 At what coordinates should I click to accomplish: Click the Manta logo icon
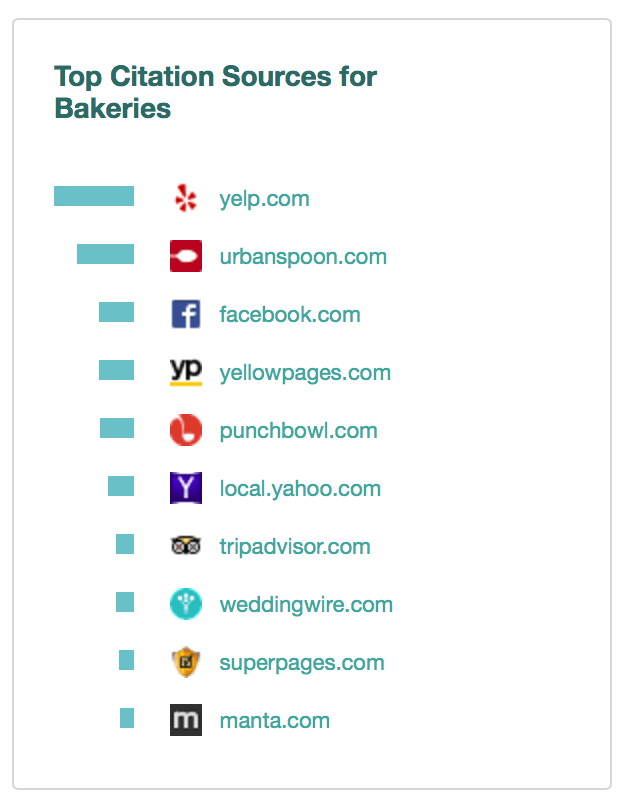(186, 720)
